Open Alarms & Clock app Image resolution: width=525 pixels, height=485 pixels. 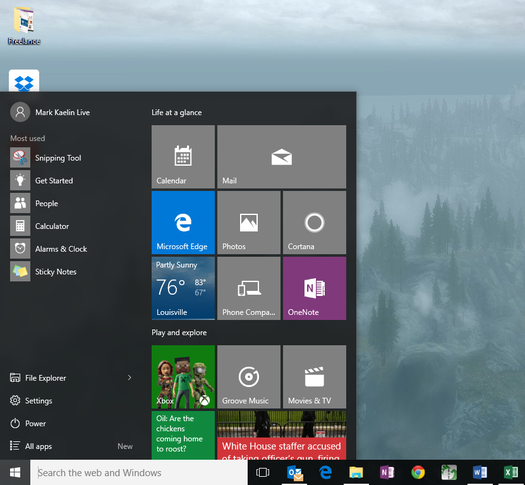coord(72,249)
